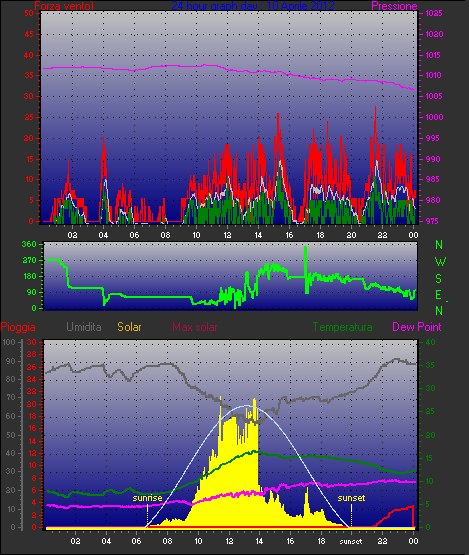Click the Pressione axis title
Image resolution: width=469 pixels, height=555 pixels.
pyautogui.click(x=394, y=6)
